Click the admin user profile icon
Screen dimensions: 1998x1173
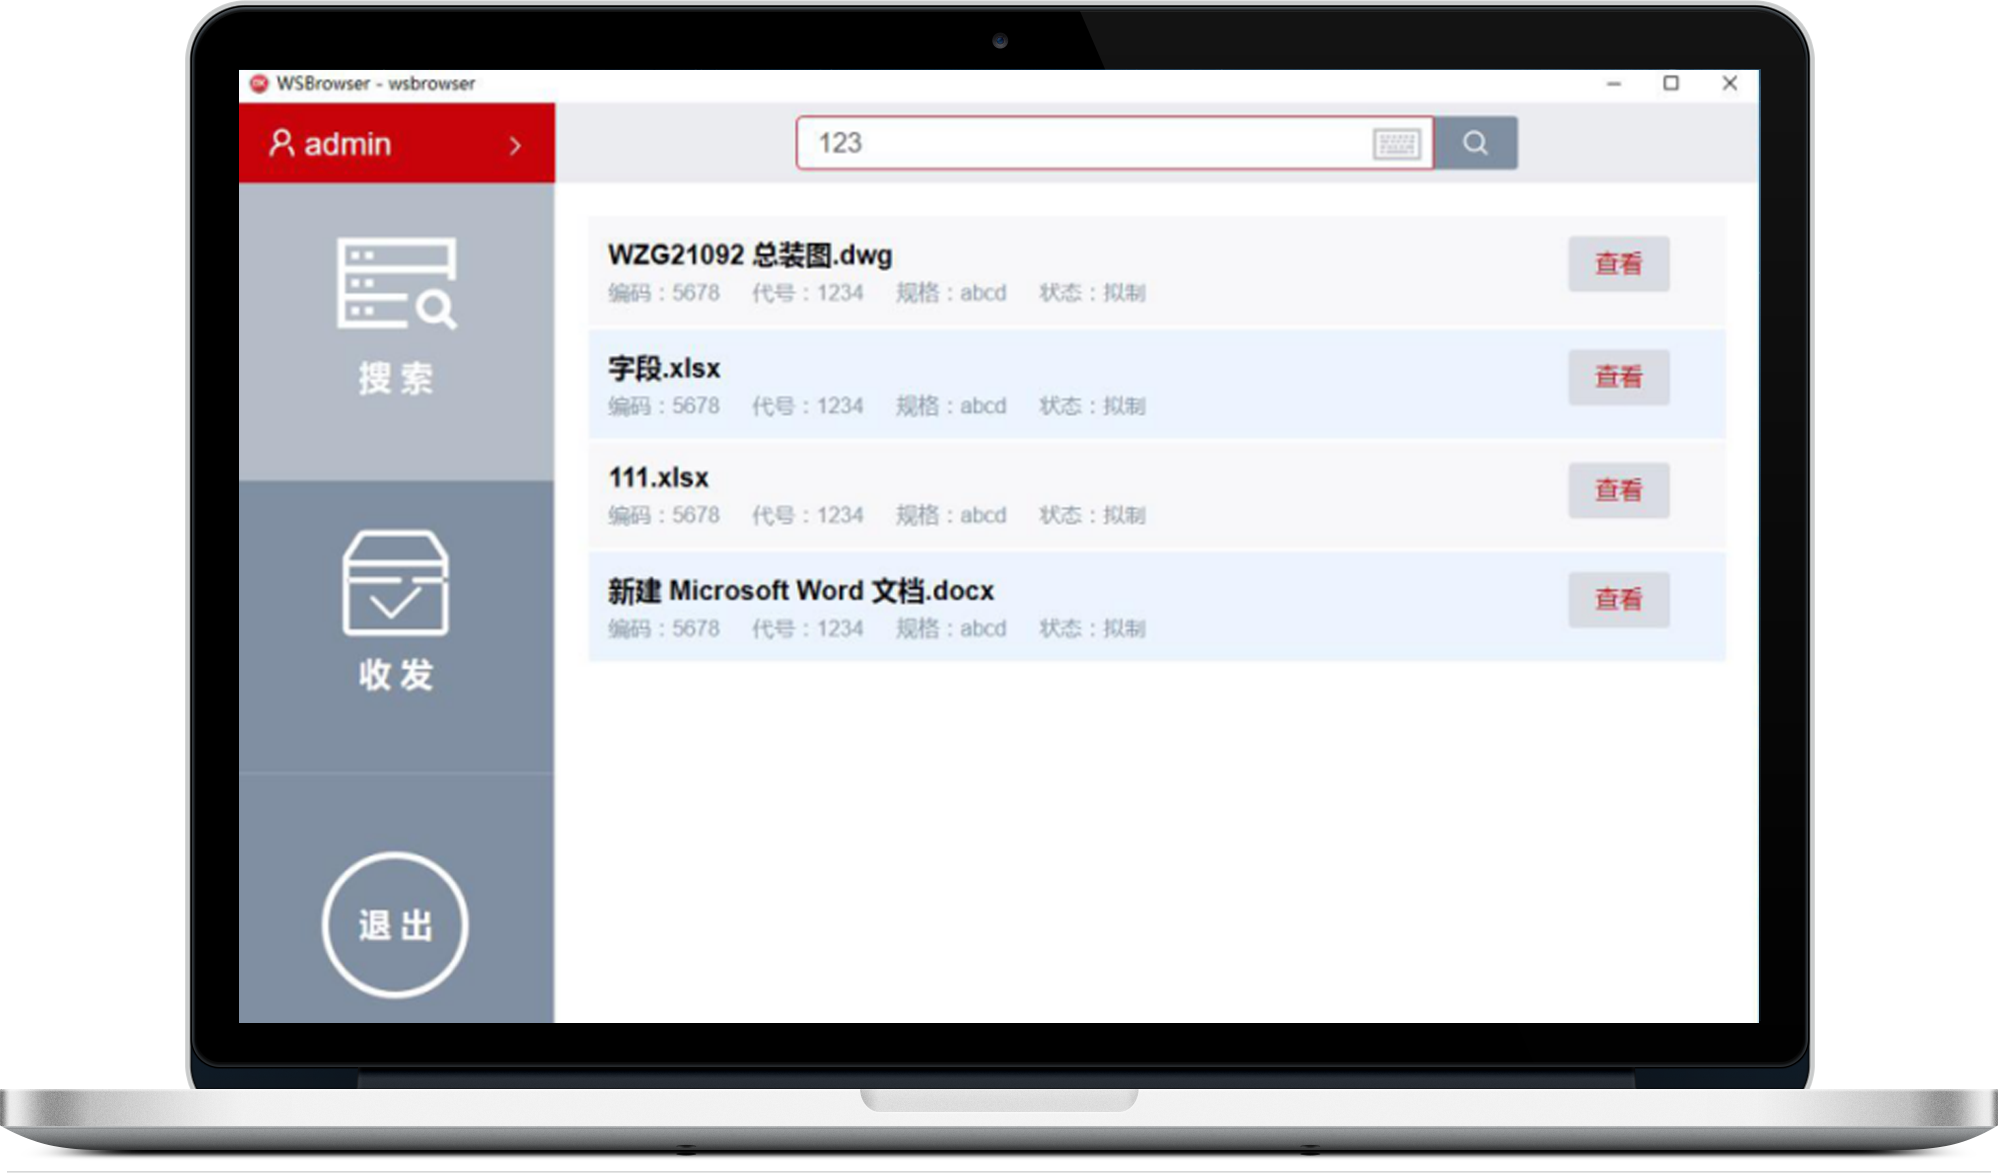pos(281,144)
